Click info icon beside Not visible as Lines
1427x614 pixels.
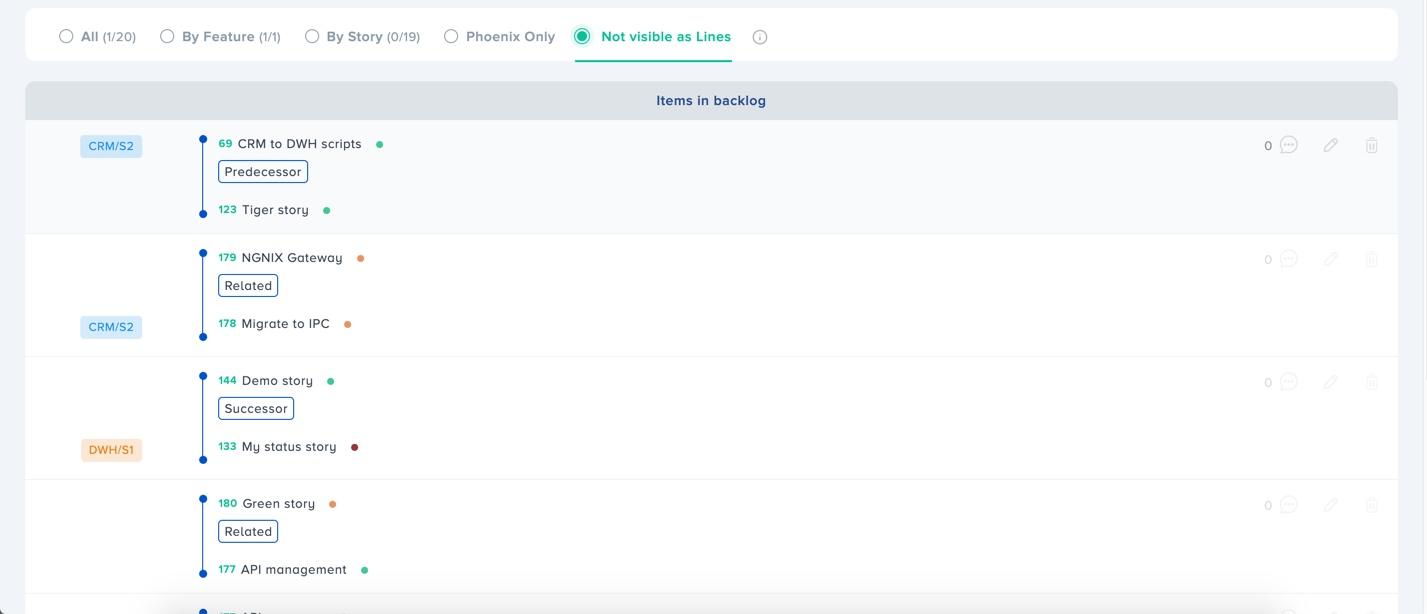click(x=760, y=37)
